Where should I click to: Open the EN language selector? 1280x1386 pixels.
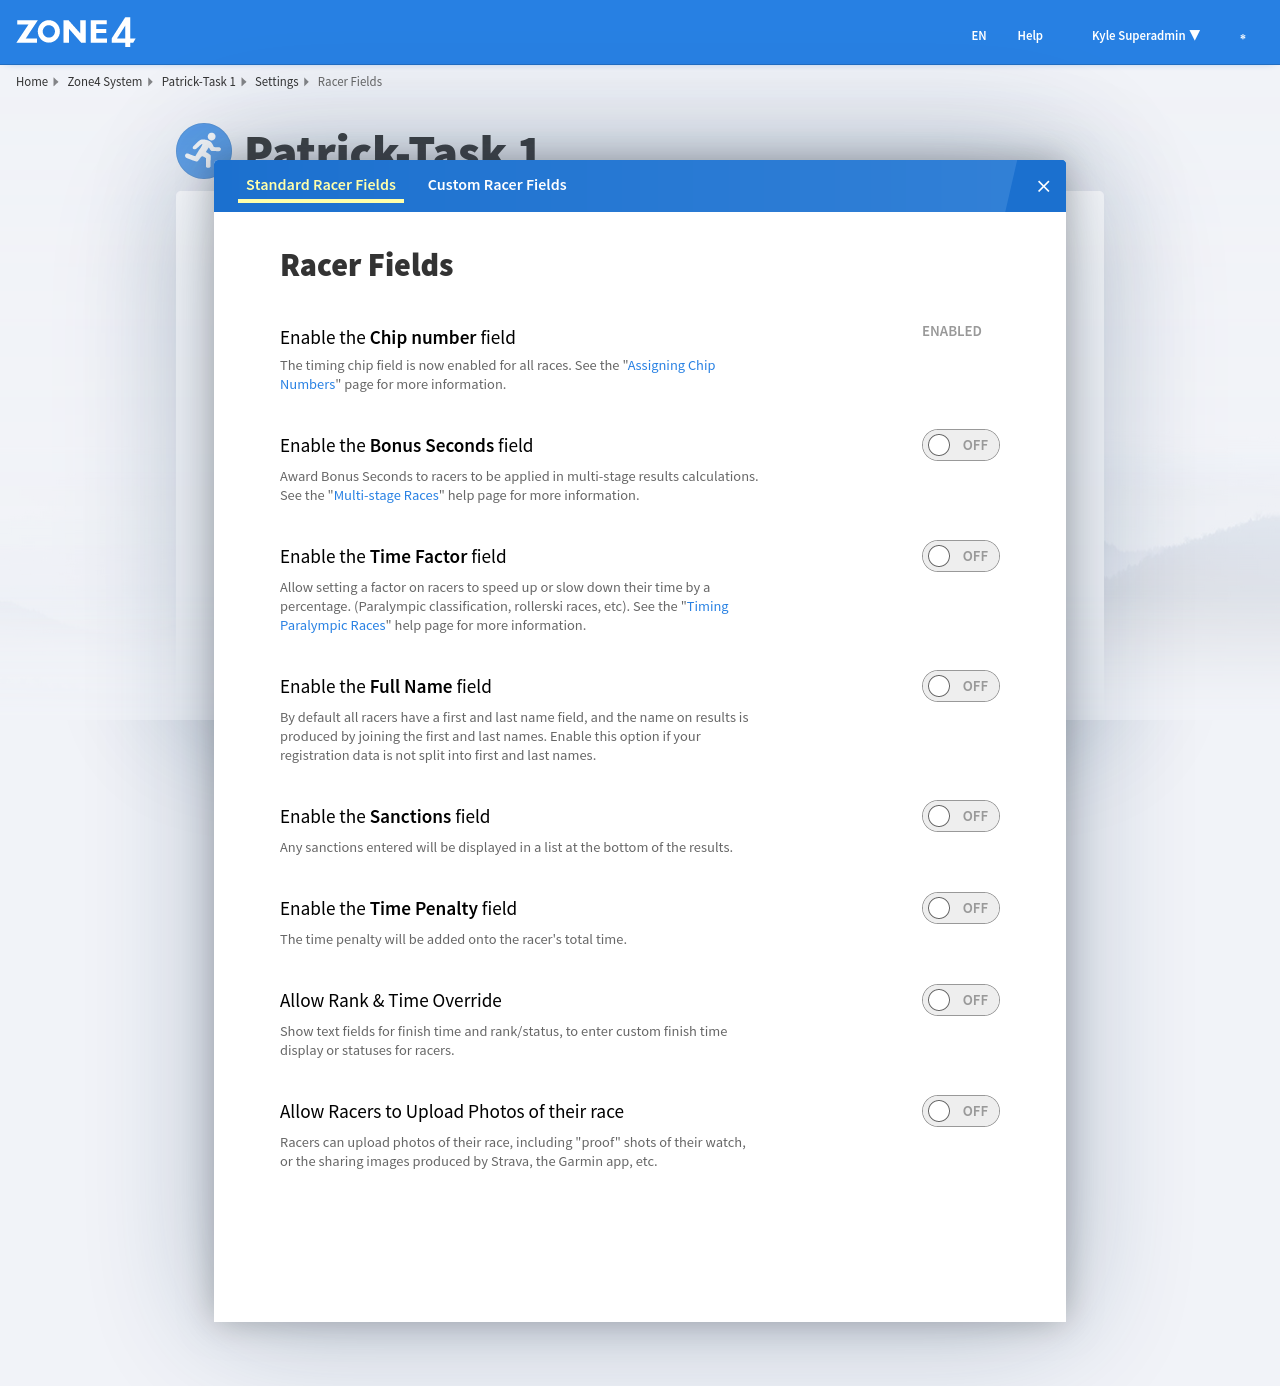[x=978, y=36]
